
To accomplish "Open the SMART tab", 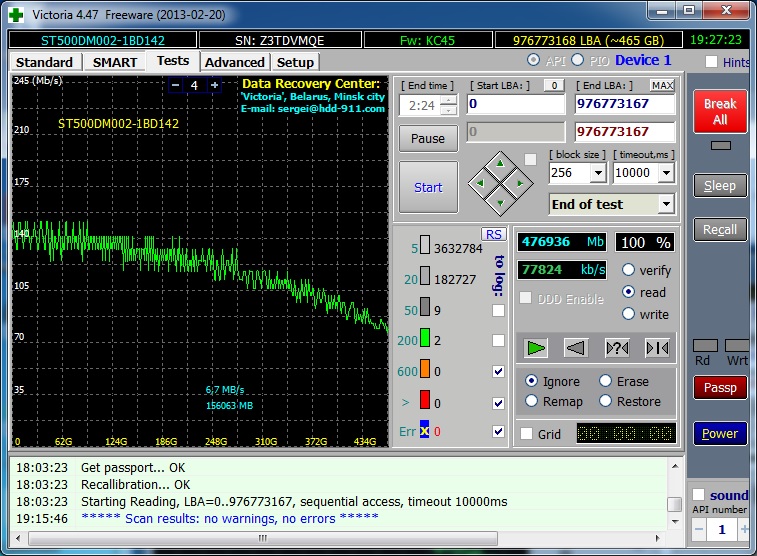I will click(114, 62).
